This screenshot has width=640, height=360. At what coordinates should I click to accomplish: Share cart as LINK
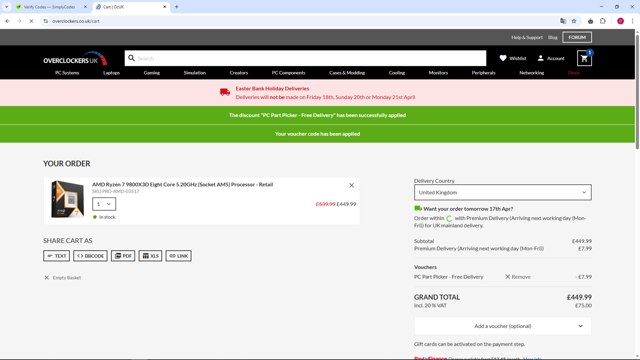click(178, 256)
